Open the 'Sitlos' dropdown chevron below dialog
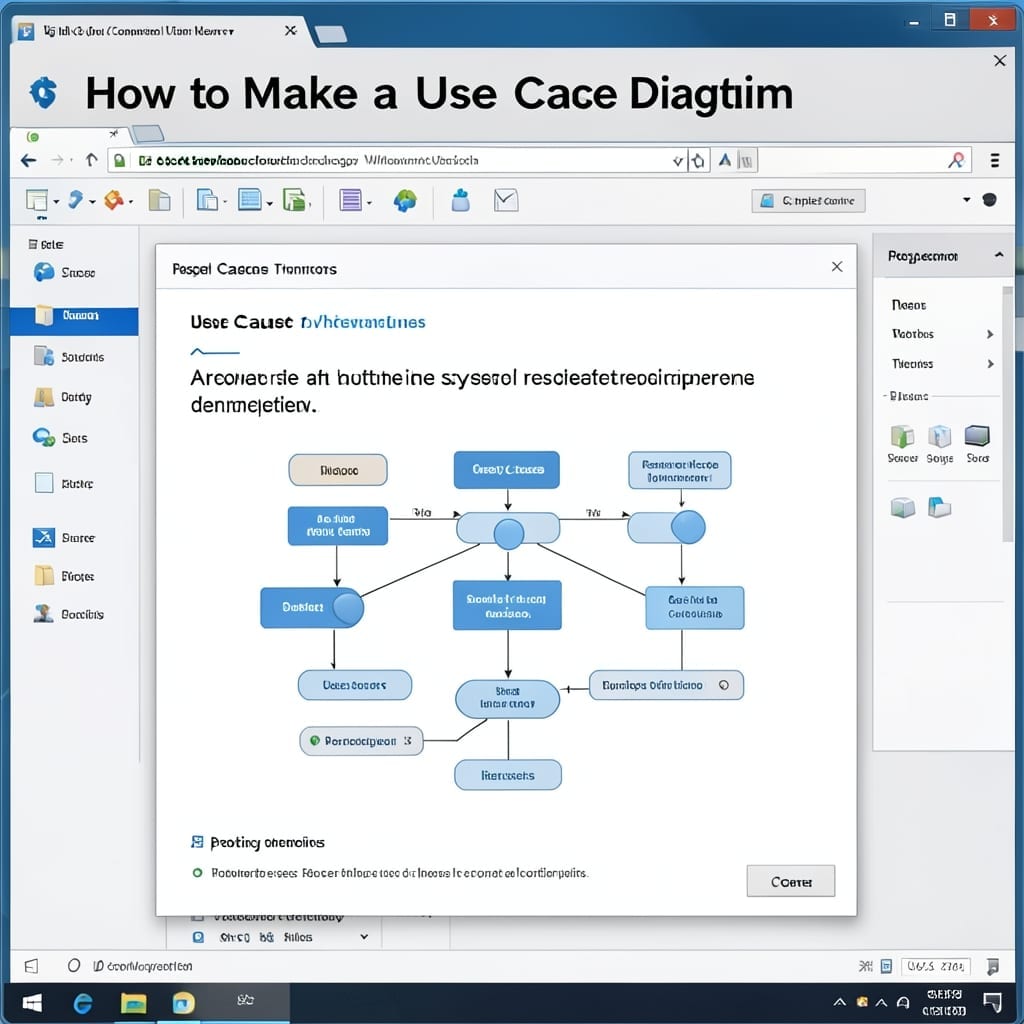This screenshot has width=1024, height=1024. click(364, 936)
